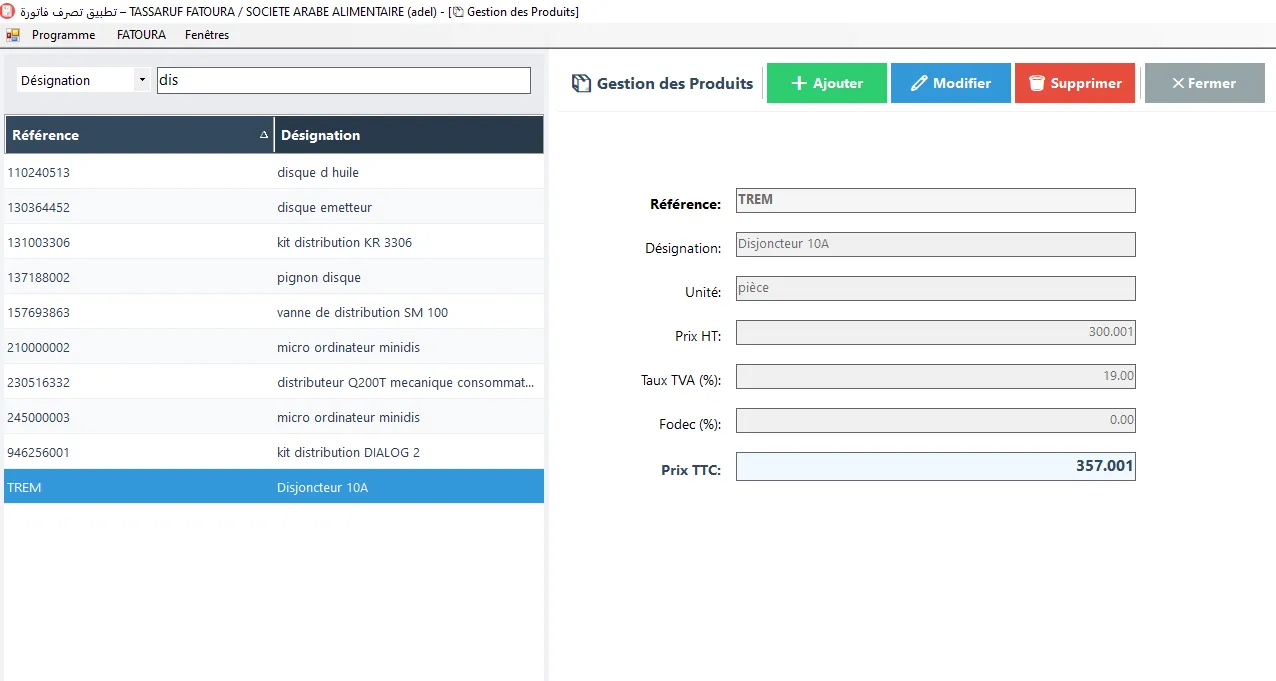
Task: Select row 'kit distribution KR 3306'
Action: pos(274,242)
